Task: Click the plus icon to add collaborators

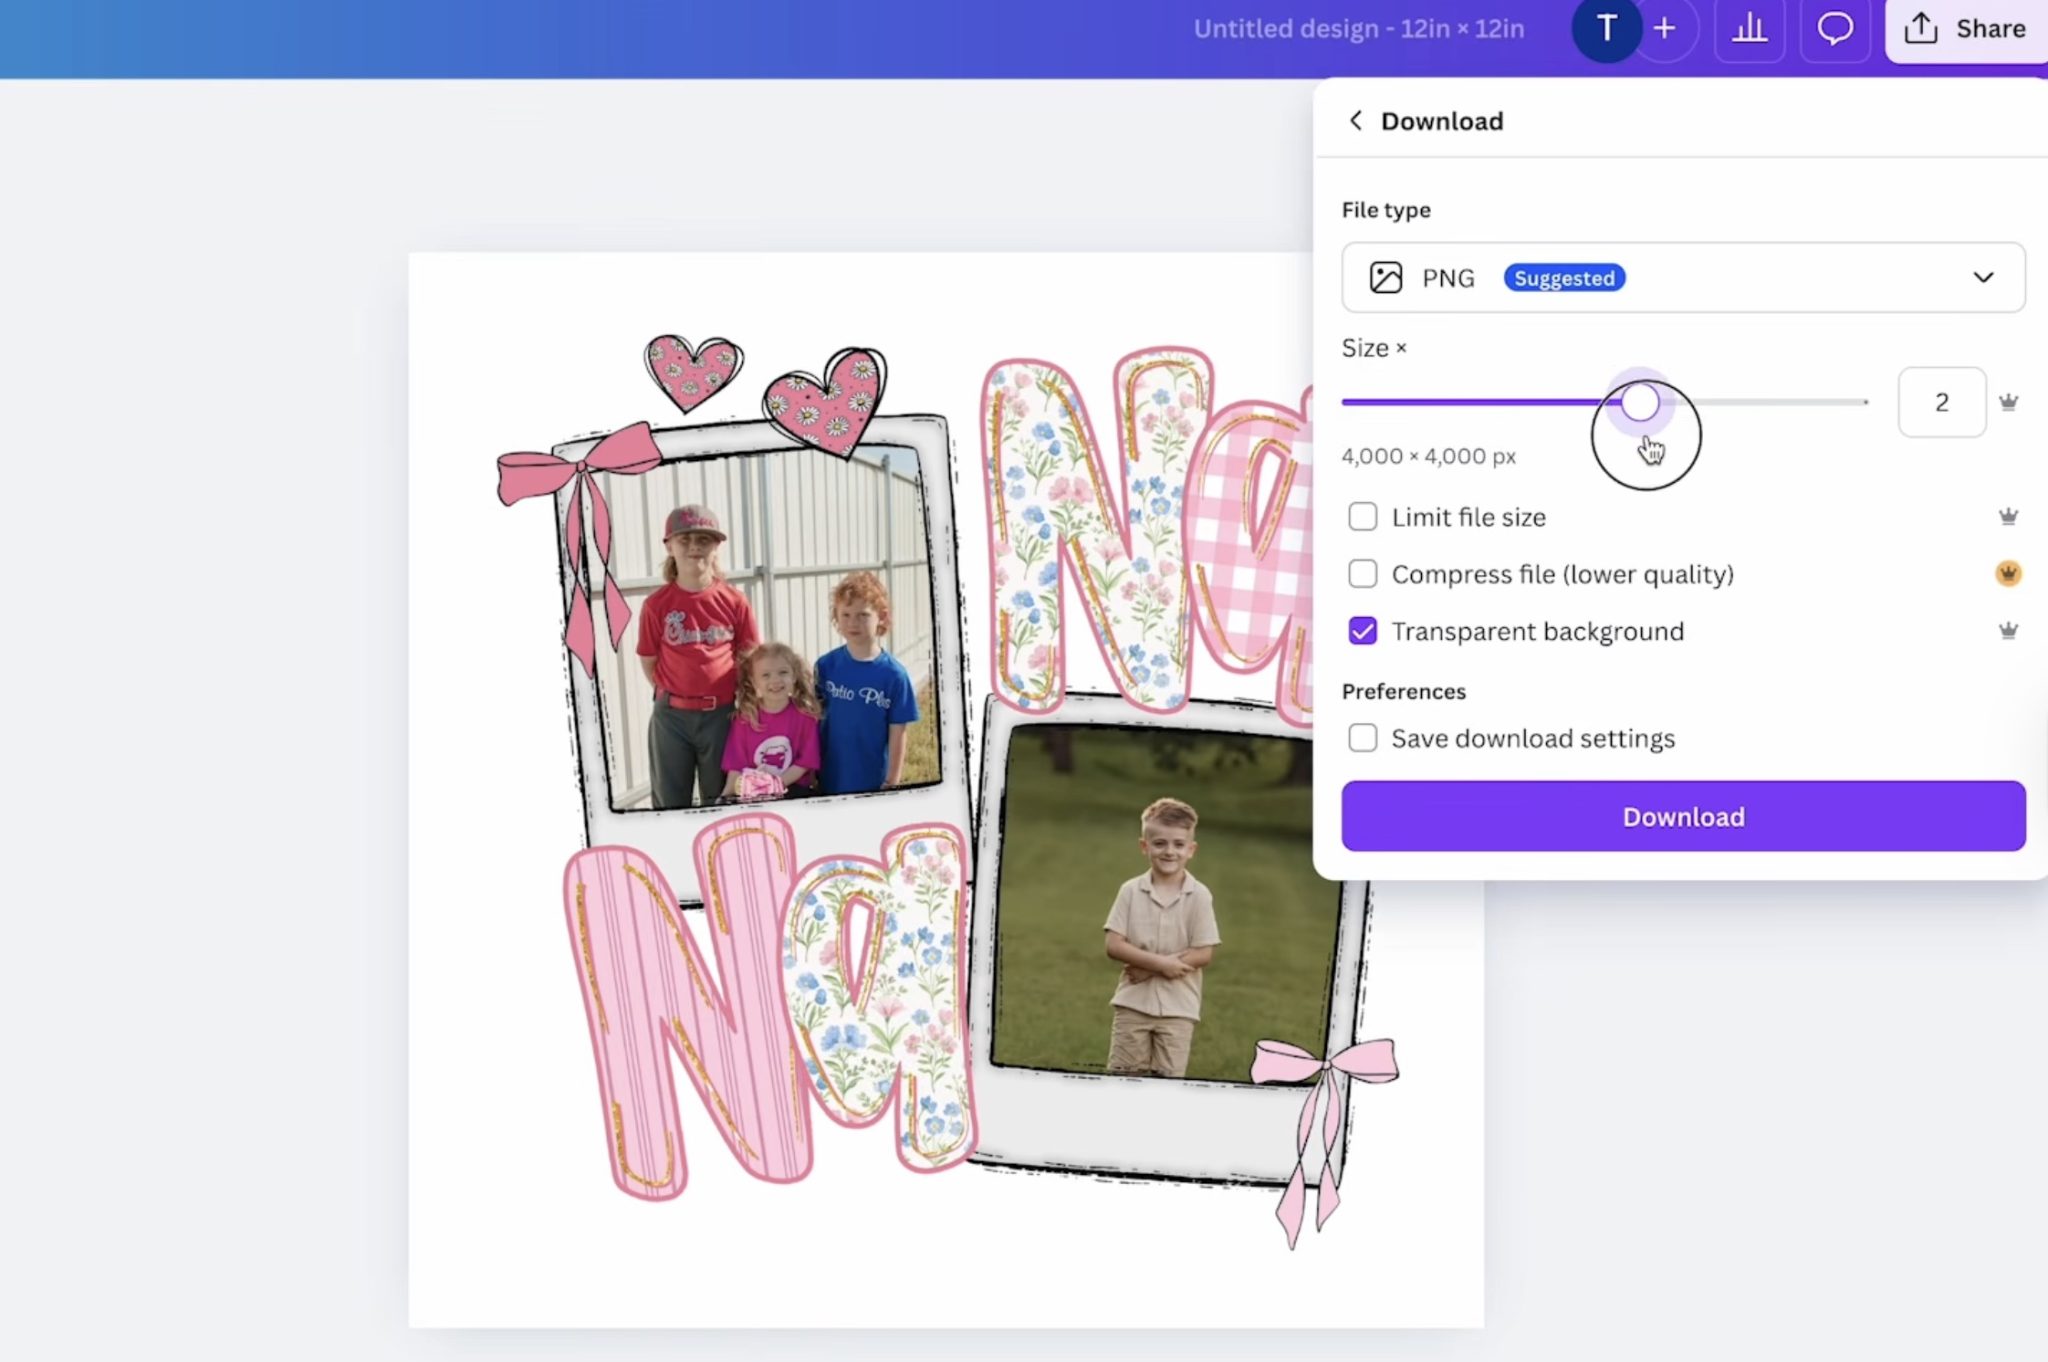Action: pyautogui.click(x=1664, y=29)
